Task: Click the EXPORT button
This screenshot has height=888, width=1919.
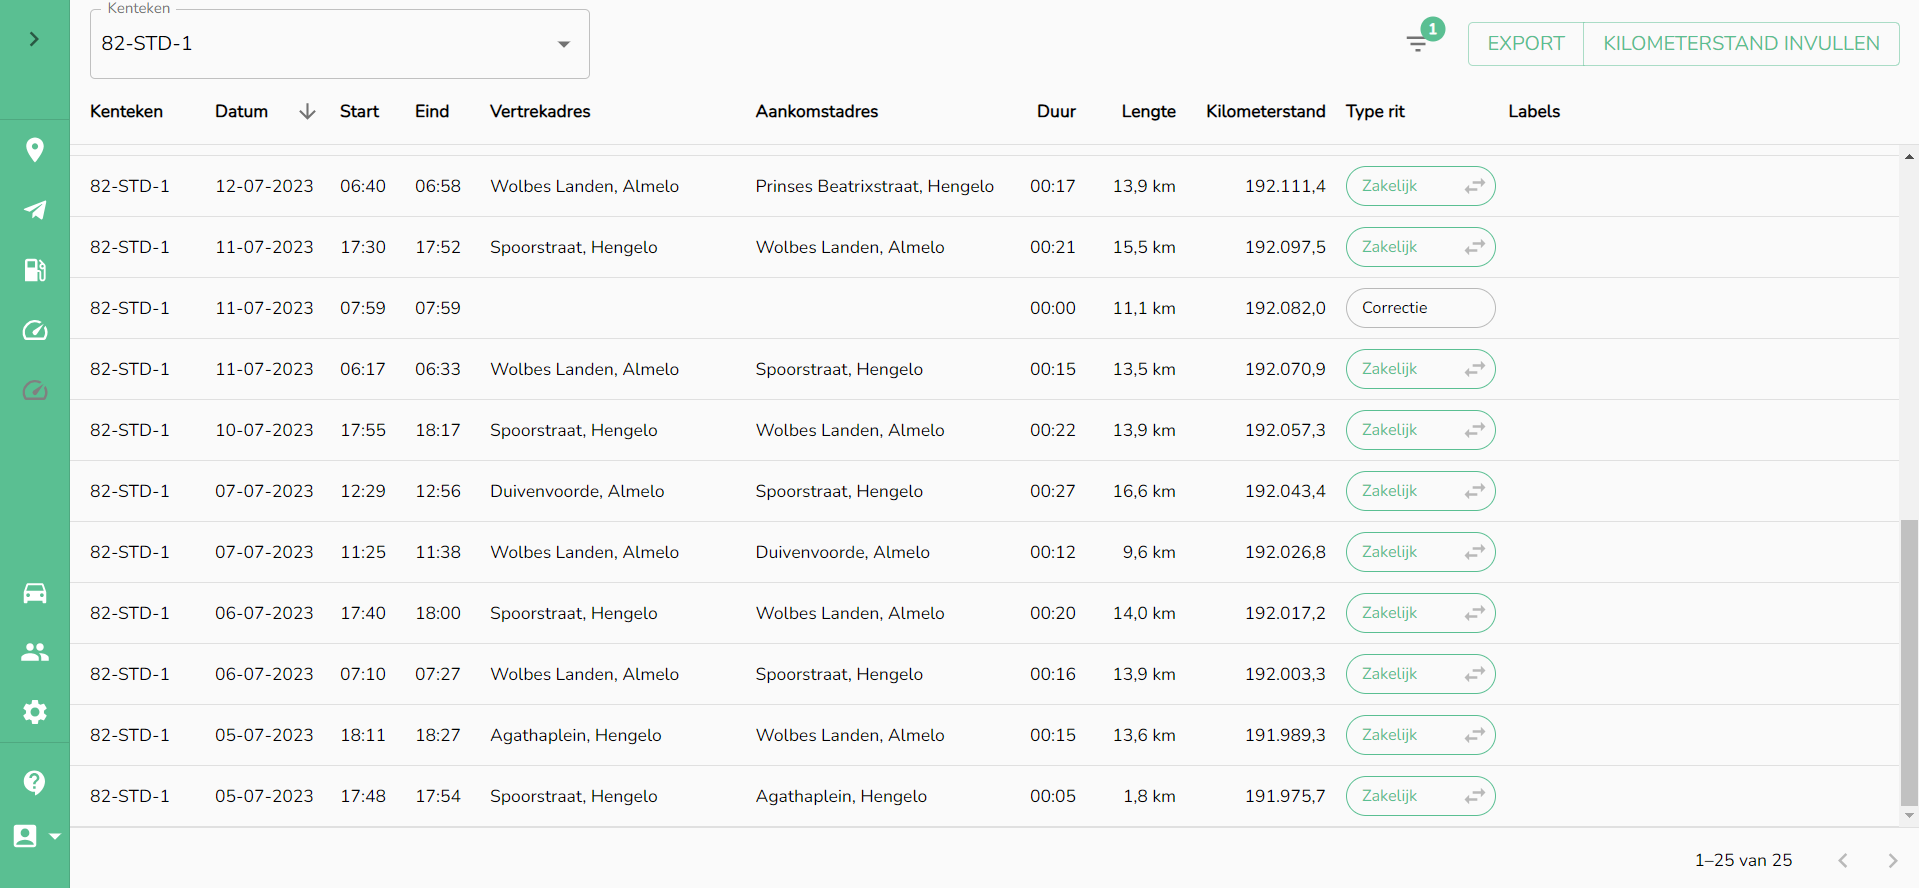Action: click(1525, 44)
